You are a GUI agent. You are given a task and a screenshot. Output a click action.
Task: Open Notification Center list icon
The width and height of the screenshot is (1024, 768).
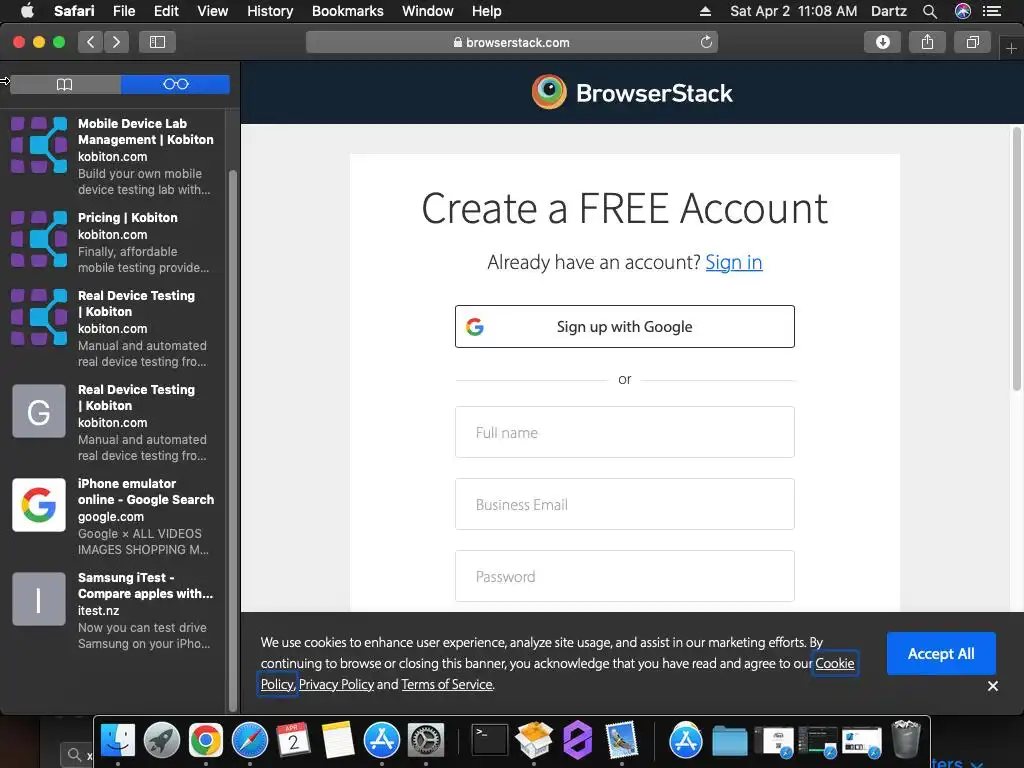tap(992, 11)
